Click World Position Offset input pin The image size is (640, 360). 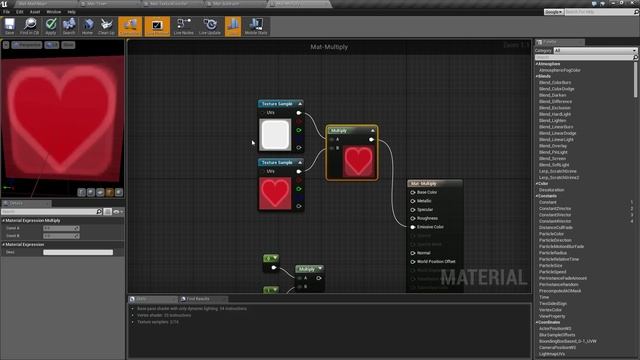point(413,262)
